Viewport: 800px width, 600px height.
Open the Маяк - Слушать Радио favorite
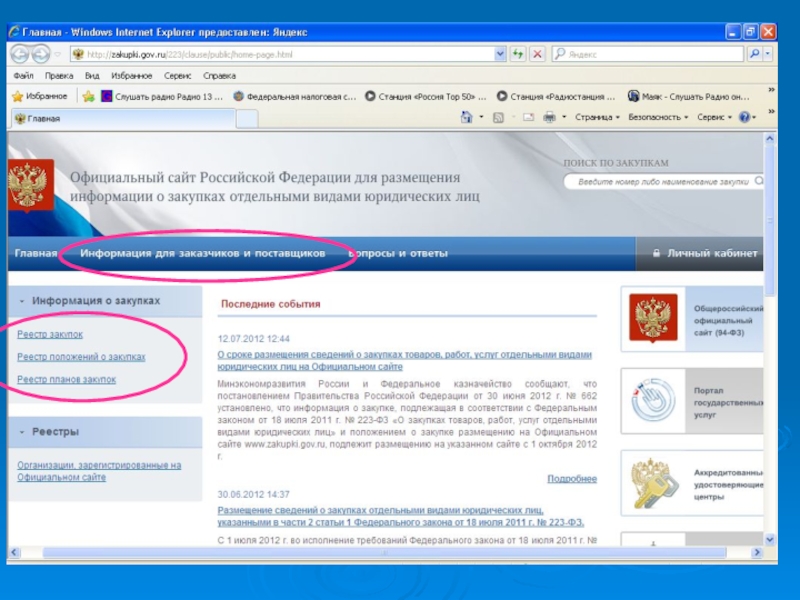pos(689,96)
